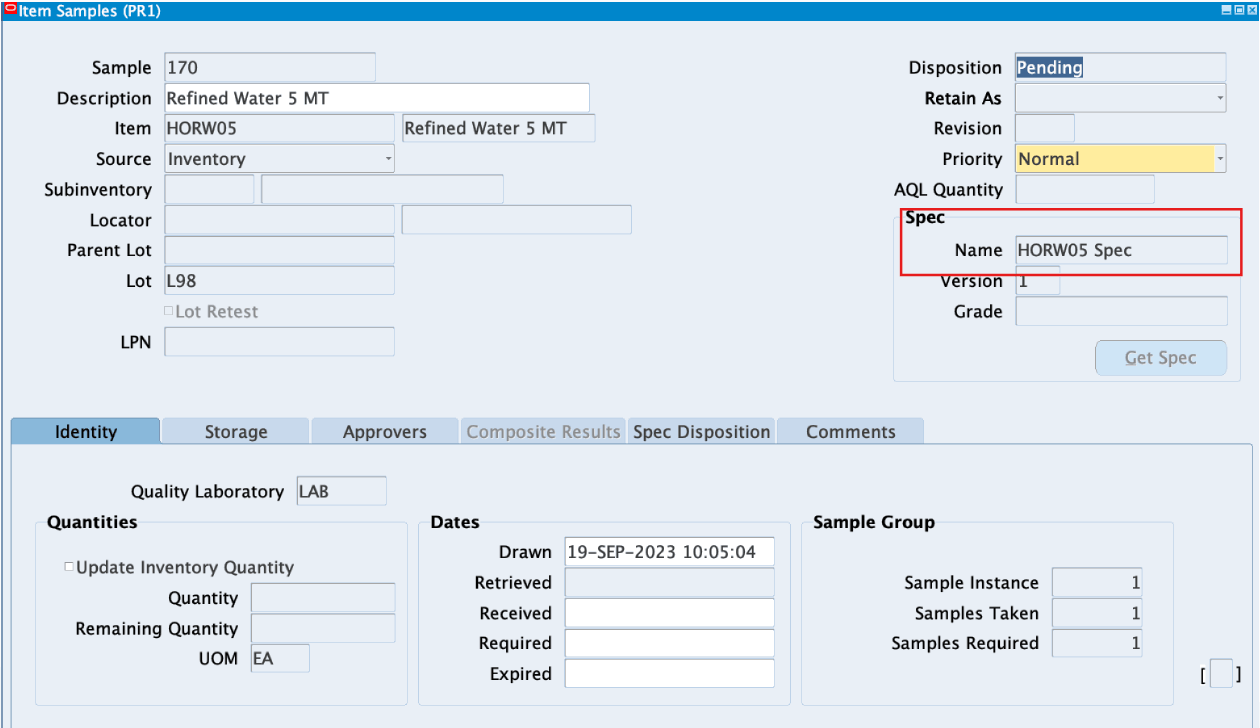1260x728 pixels.
Task: Click the descriptive flexfield bracket box
Action: tap(1221, 675)
